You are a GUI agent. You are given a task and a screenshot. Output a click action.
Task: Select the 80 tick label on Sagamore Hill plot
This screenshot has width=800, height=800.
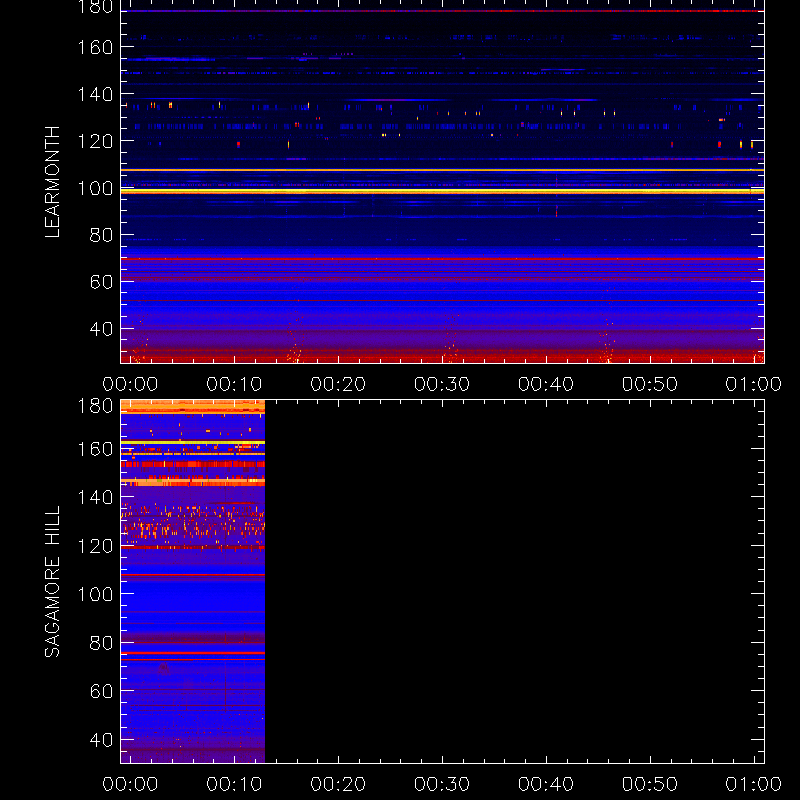[101, 642]
